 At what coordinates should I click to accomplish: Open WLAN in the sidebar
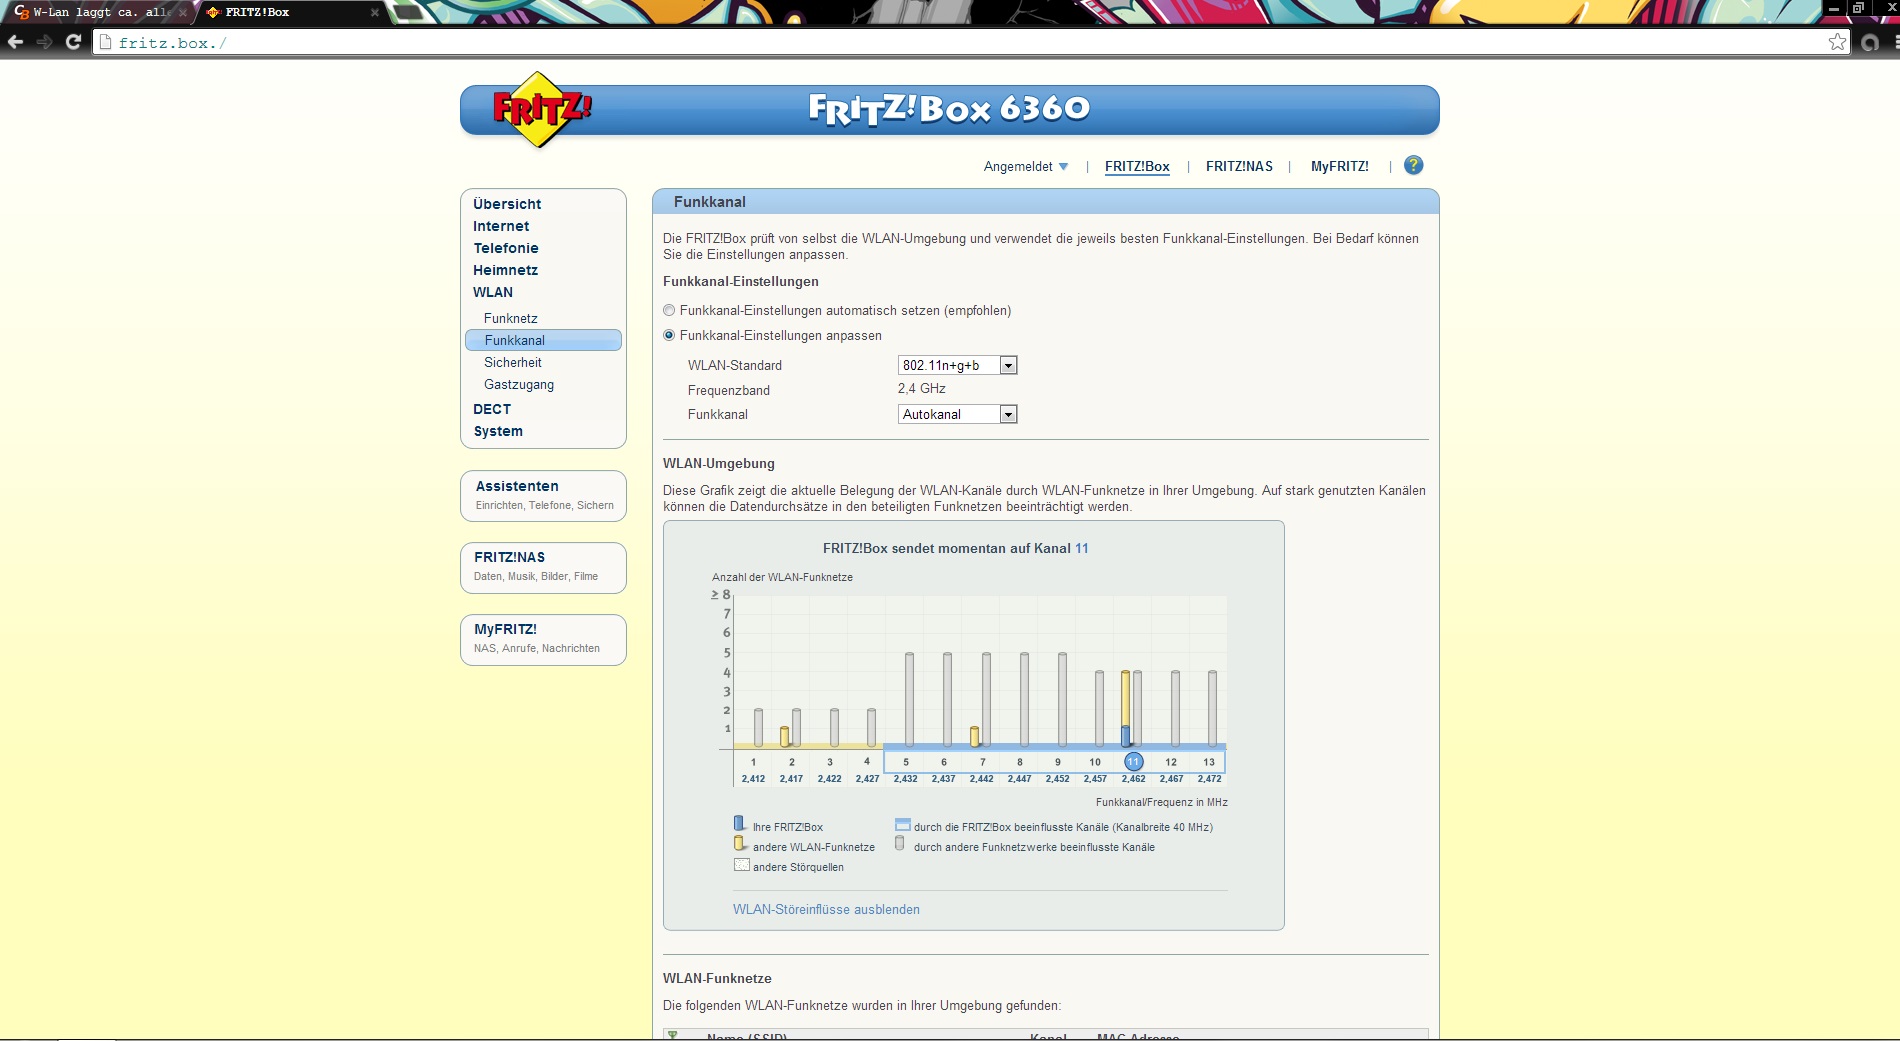tap(493, 292)
